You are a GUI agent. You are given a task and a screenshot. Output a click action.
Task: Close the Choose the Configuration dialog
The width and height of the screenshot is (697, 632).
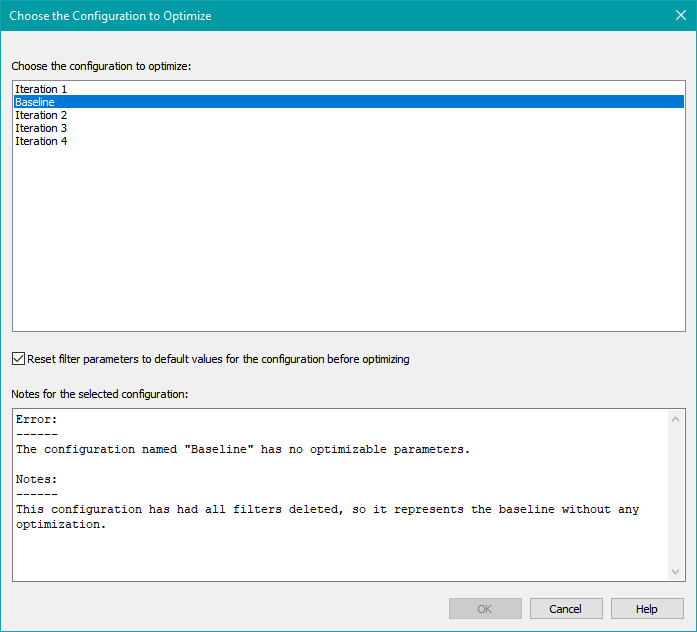point(681,15)
